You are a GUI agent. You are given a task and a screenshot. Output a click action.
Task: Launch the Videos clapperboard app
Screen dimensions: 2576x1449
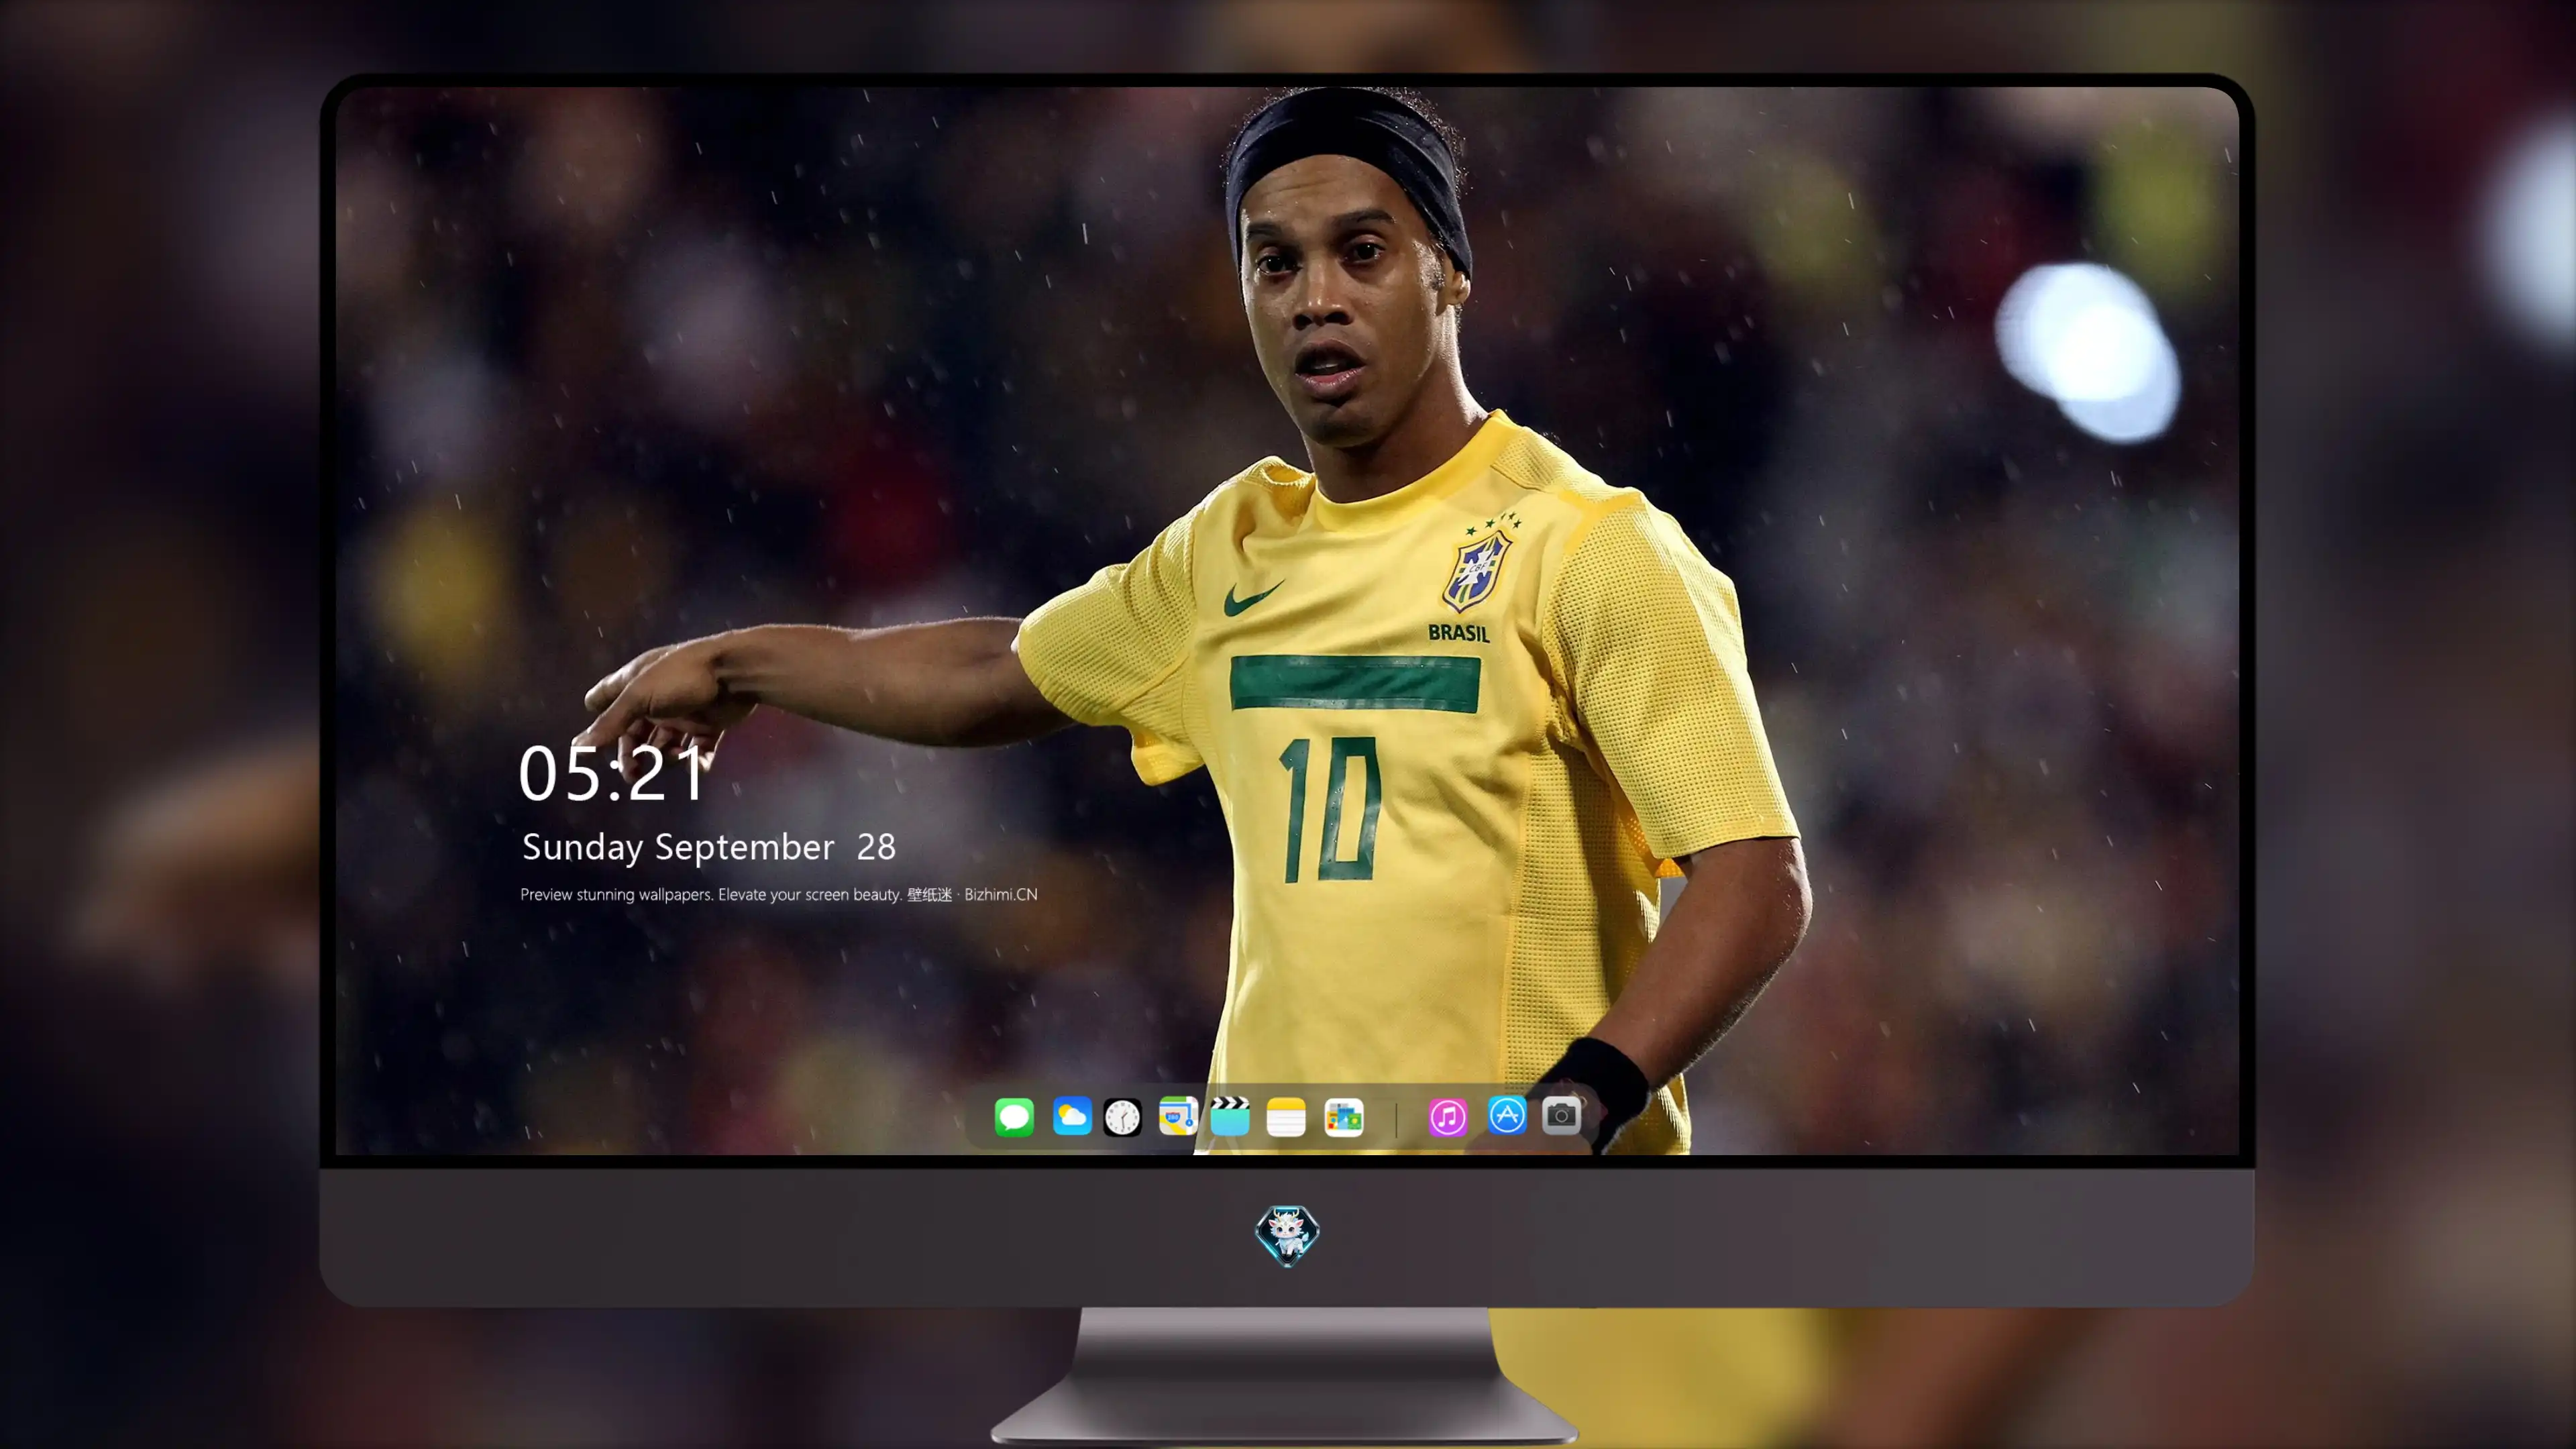pyautogui.click(x=1230, y=1116)
